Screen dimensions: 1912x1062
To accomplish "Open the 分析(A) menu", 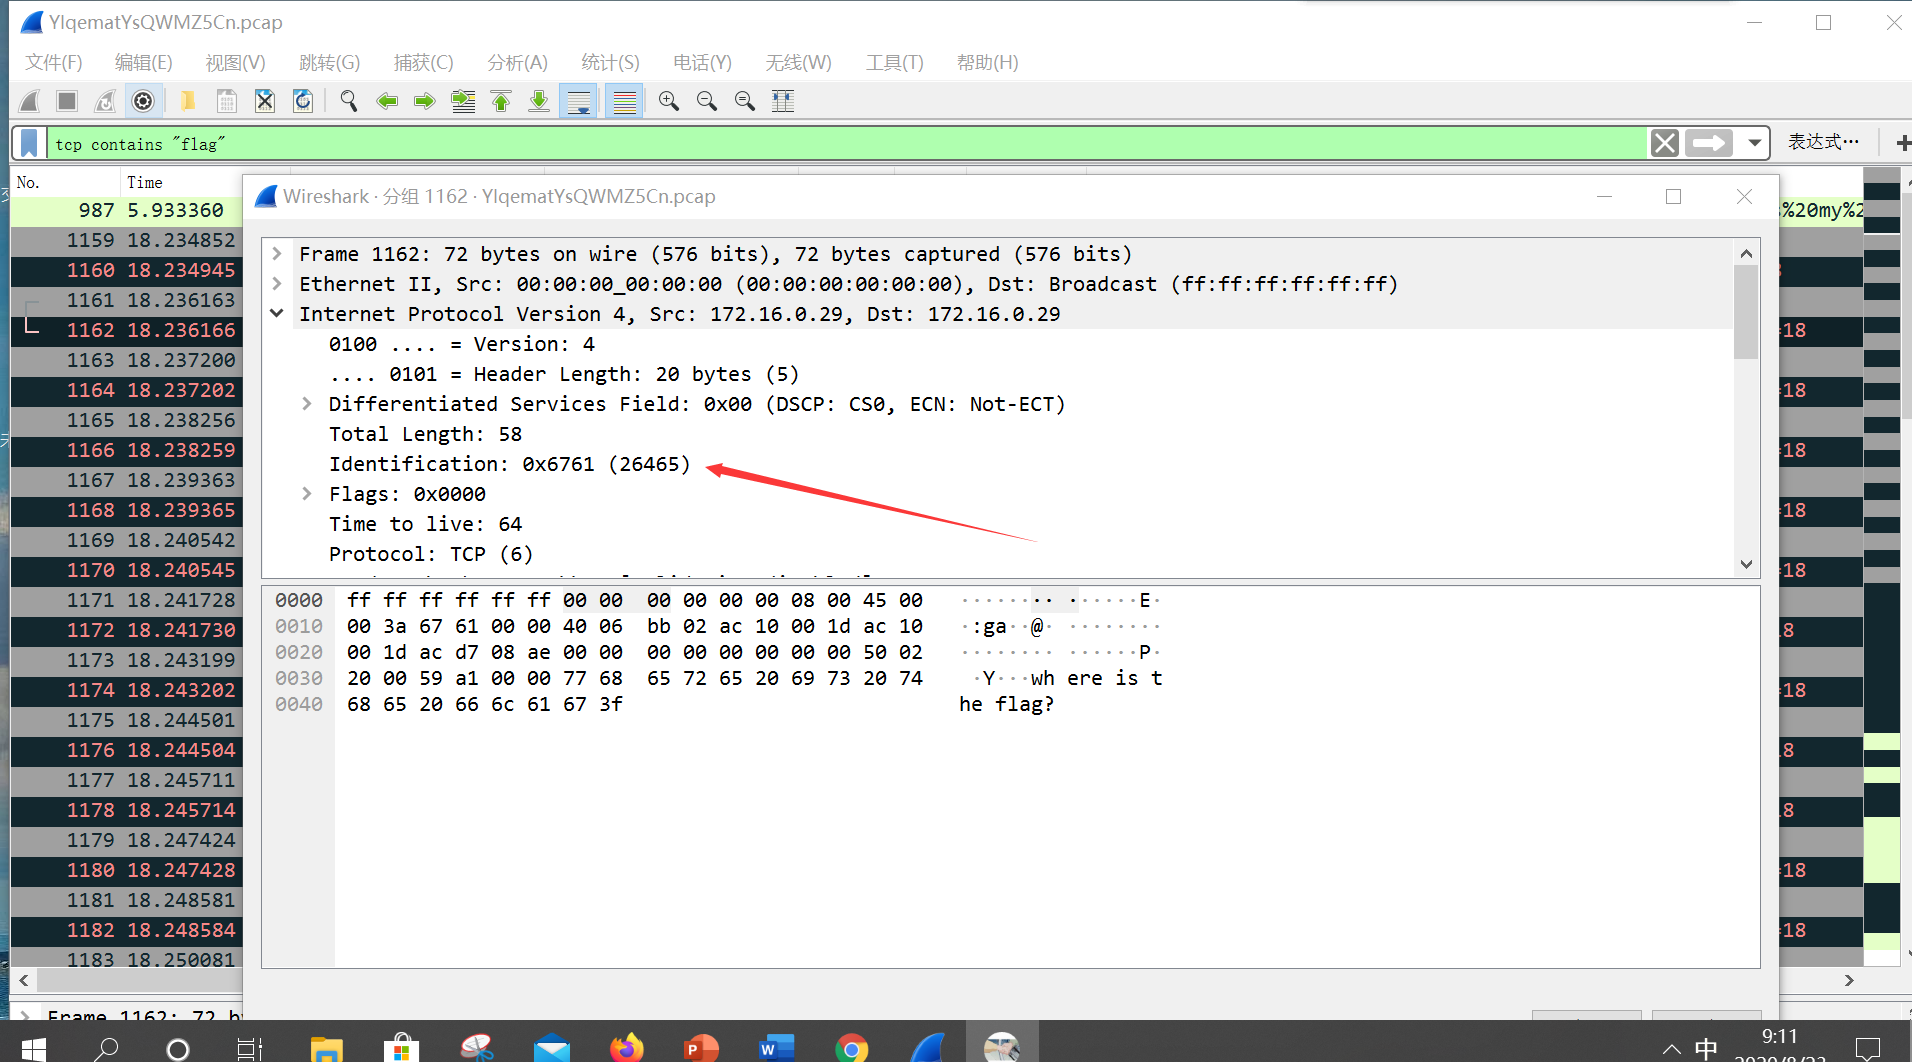I will point(517,62).
